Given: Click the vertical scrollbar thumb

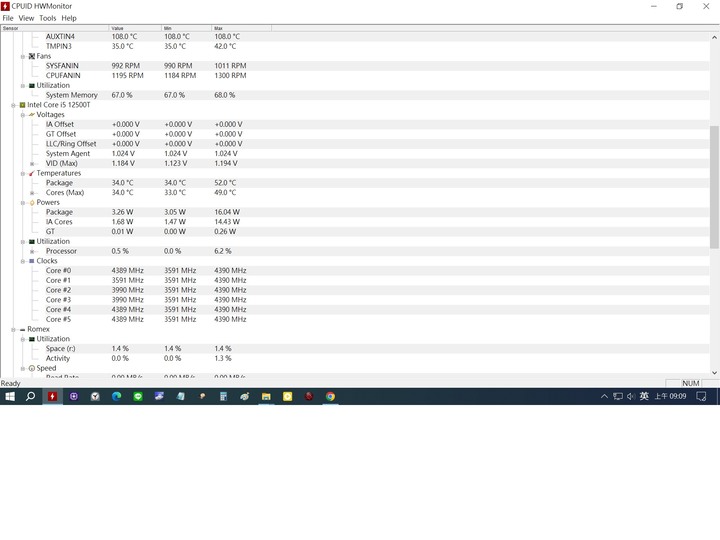Looking at the screenshot, I should (x=714, y=187).
